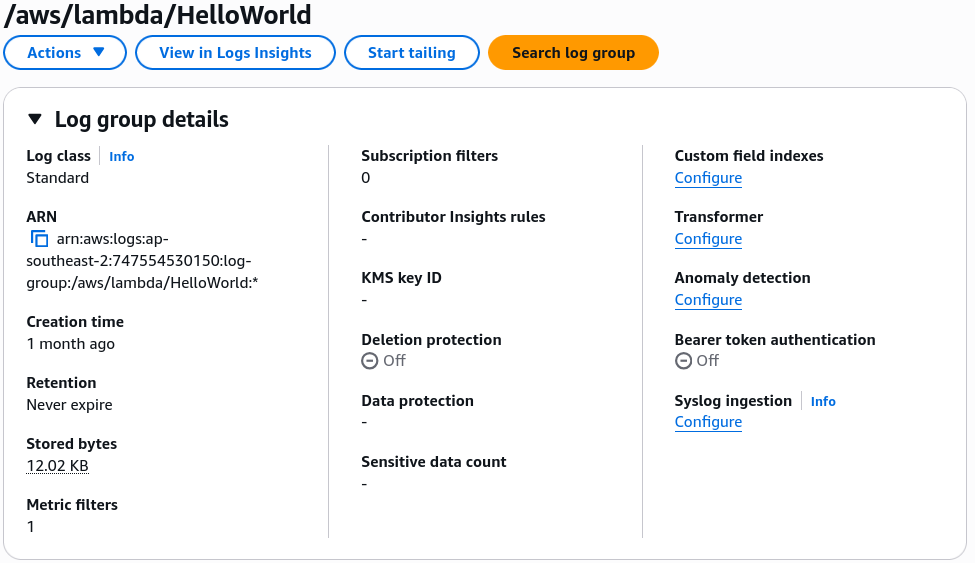
Task: Open Info link next to Log class
Action: click(122, 156)
